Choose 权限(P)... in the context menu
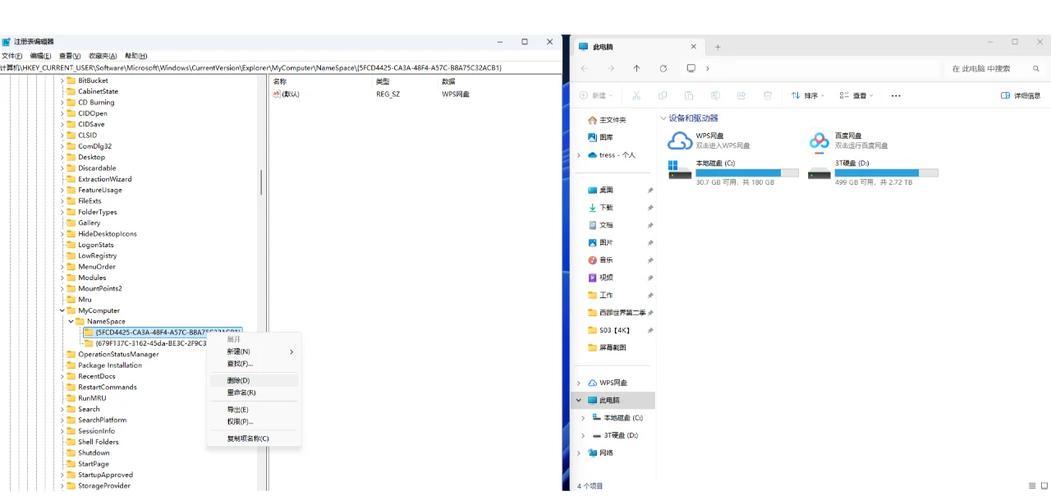Viewport: 1051px width, 500px height. pos(253,422)
